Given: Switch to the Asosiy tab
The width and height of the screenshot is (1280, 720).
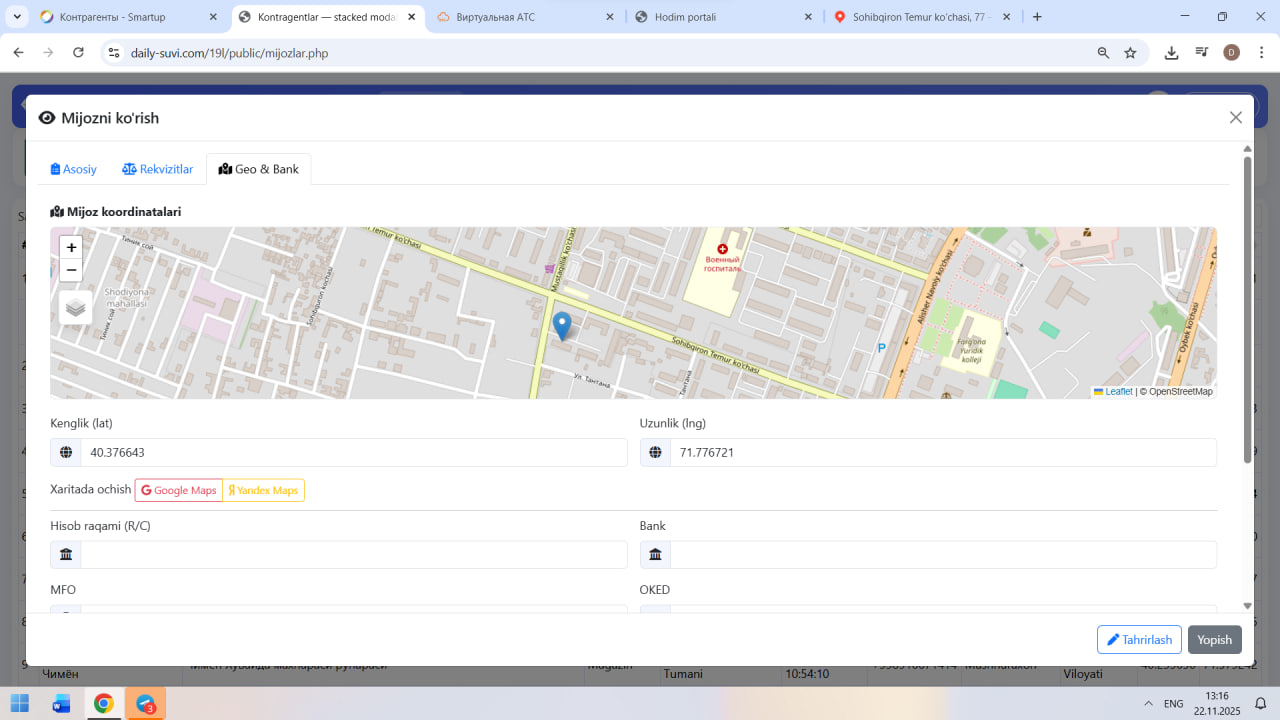Looking at the screenshot, I should [x=74, y=169].
